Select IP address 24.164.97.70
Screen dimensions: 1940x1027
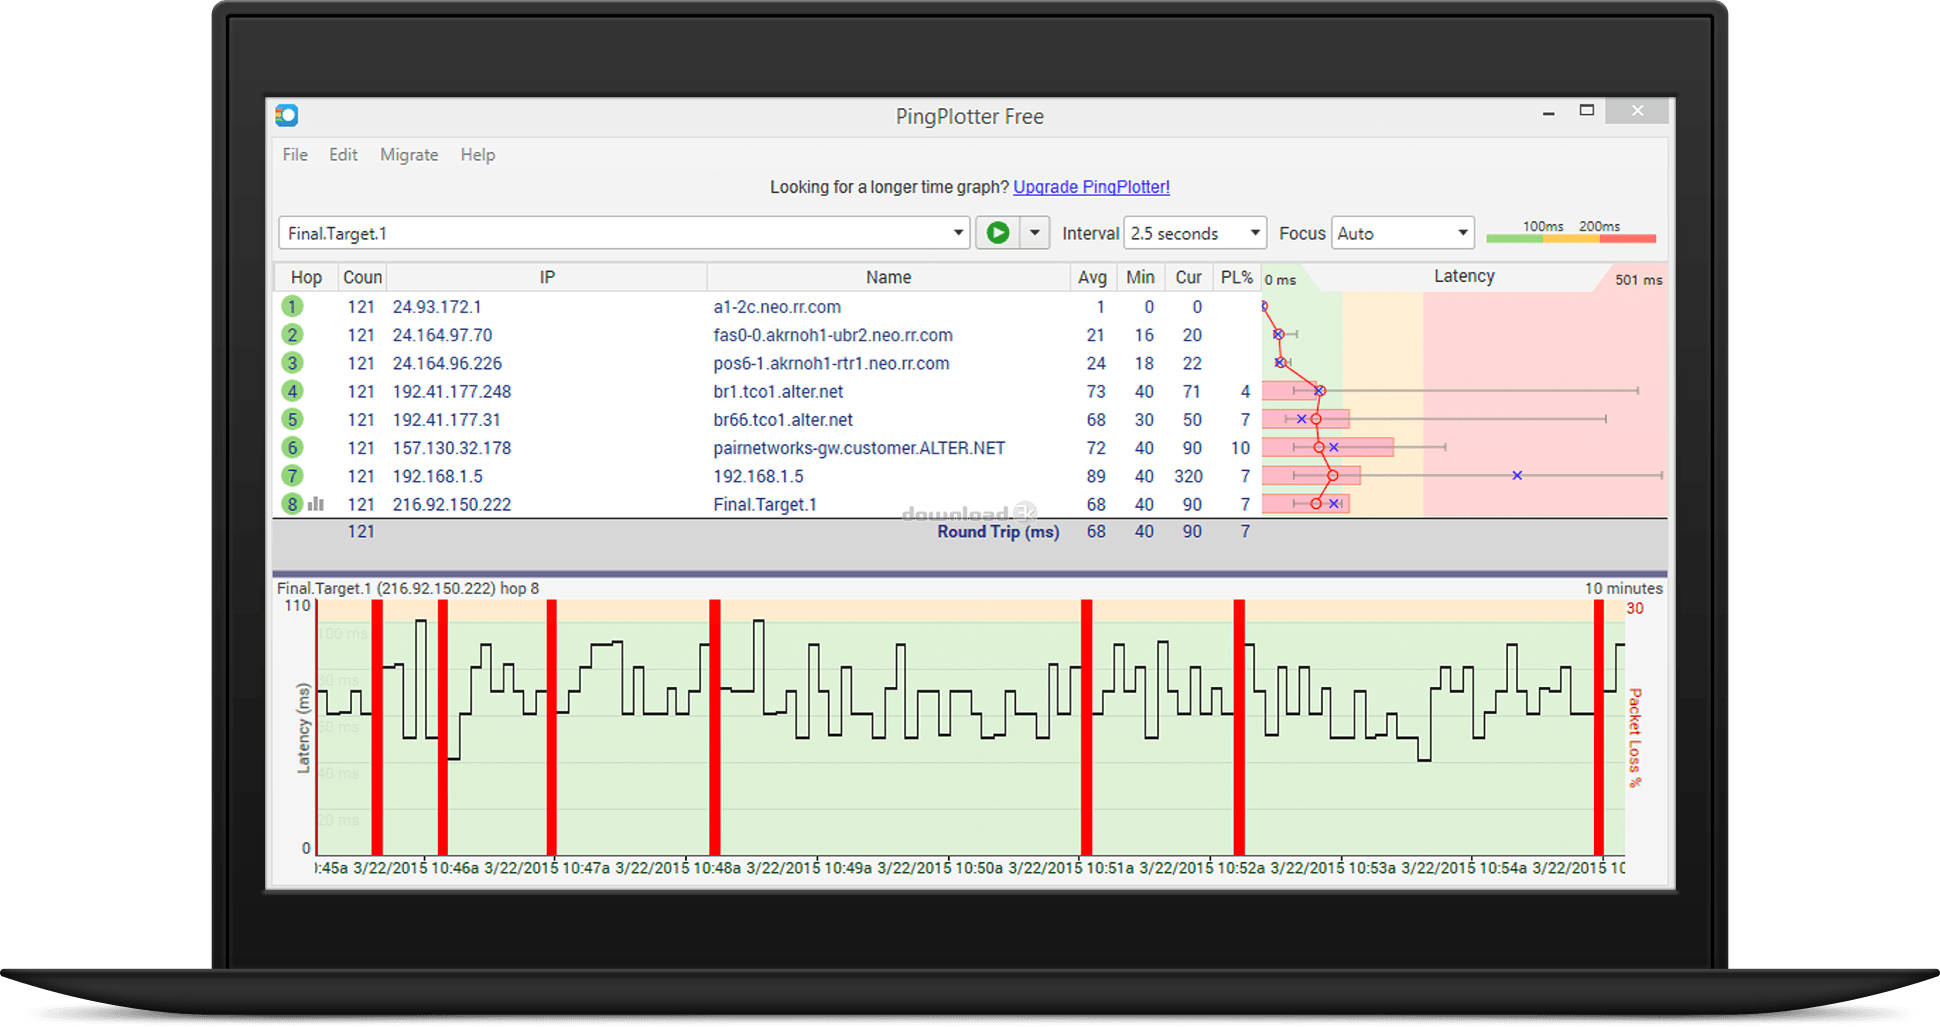tap(442, 335)
